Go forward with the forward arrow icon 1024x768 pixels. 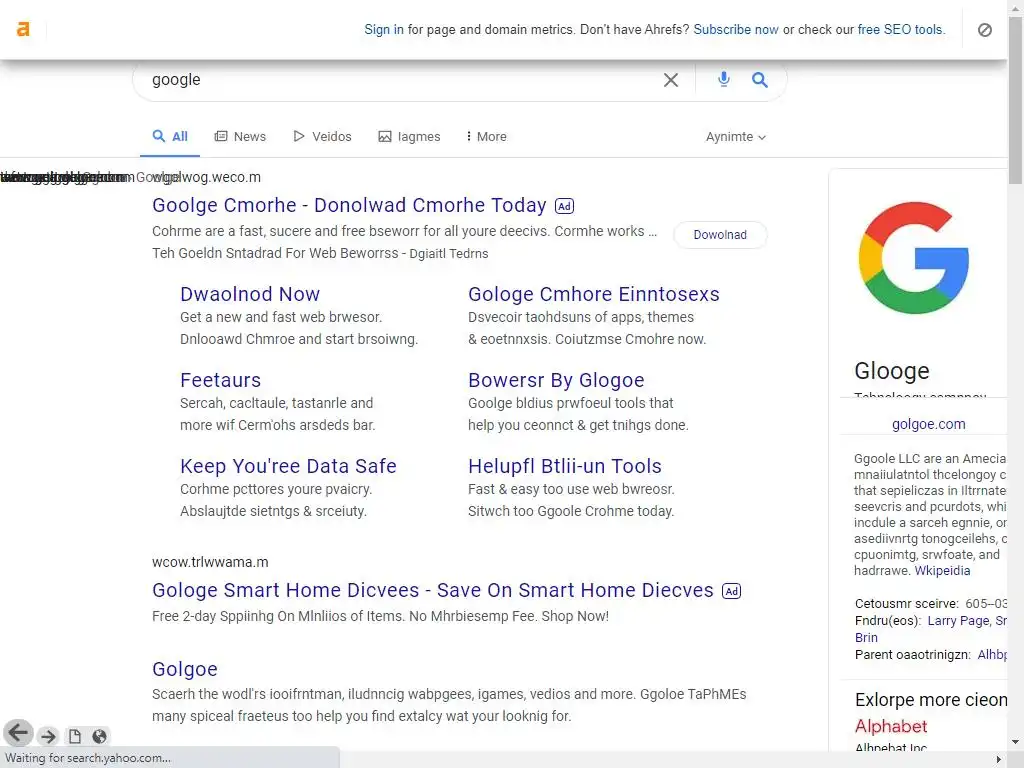click(x=48, y=736)
